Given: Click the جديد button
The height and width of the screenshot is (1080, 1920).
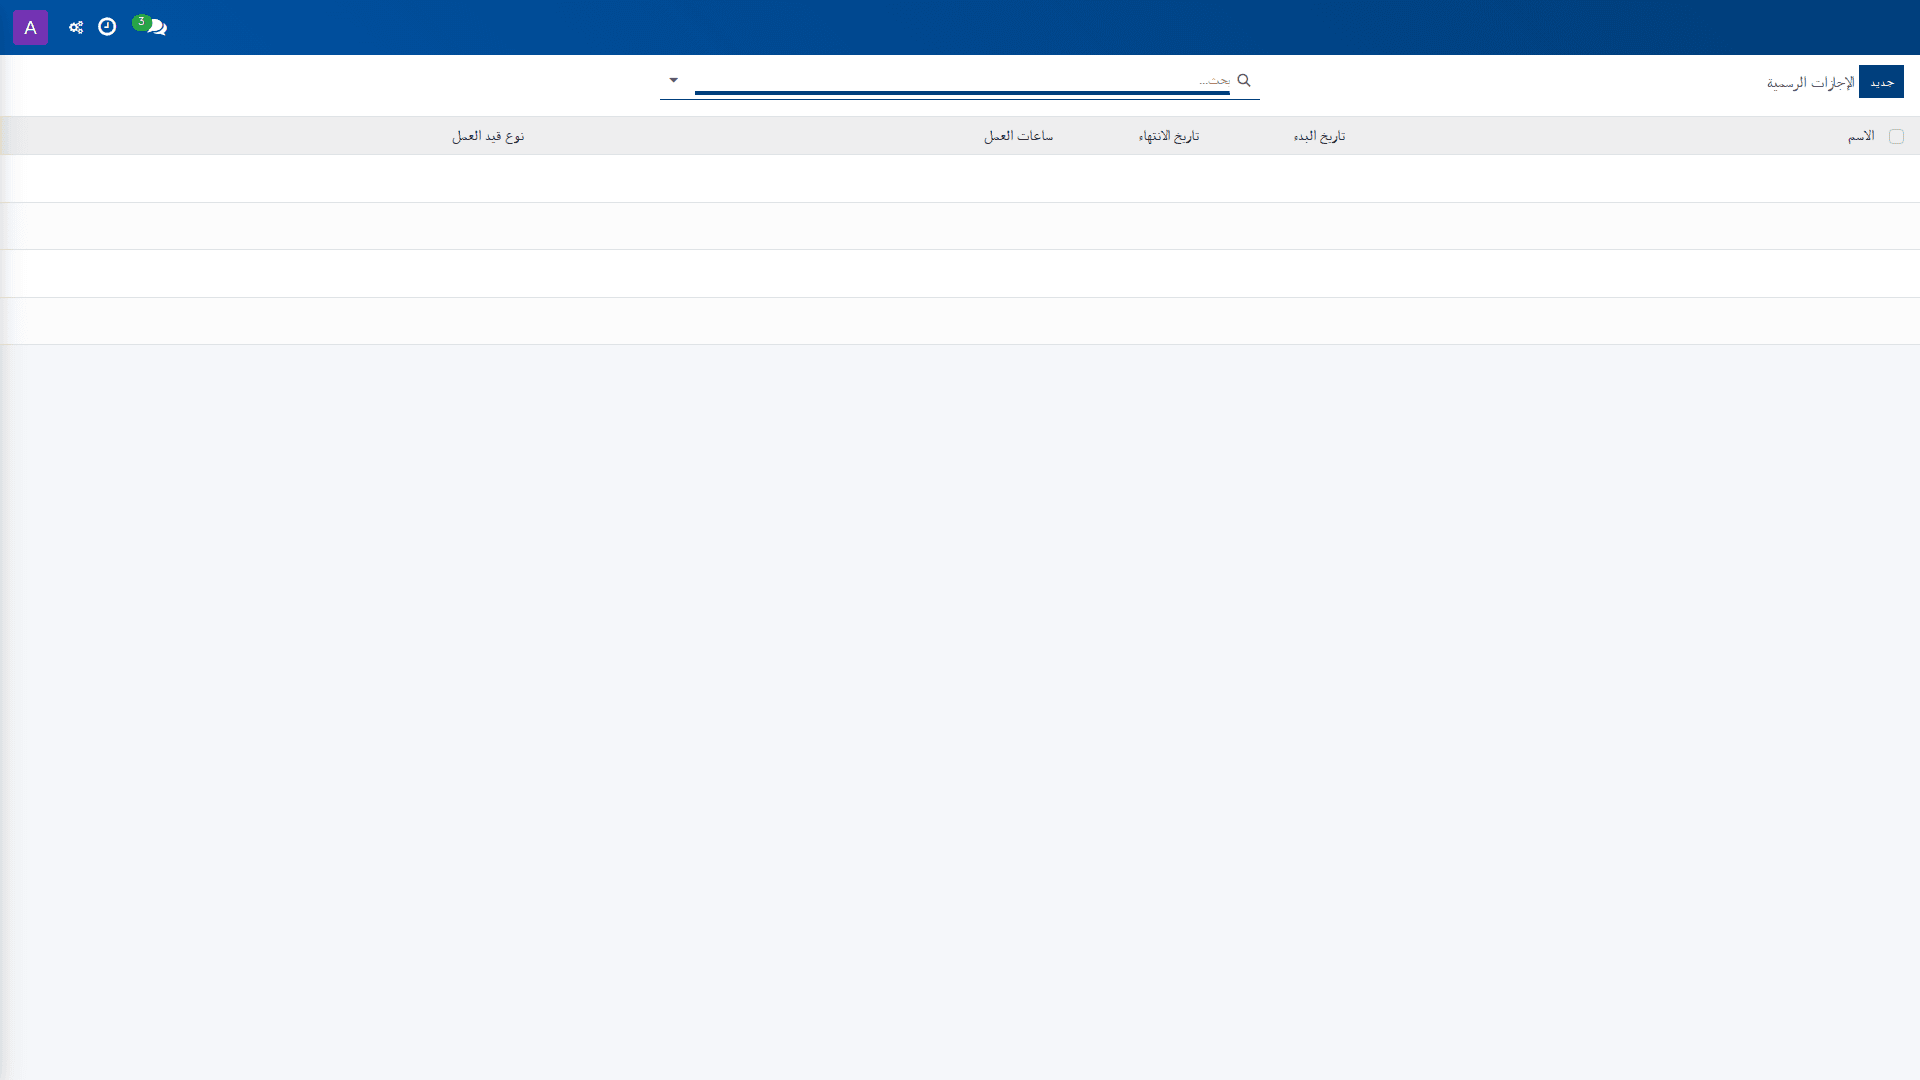Looking at the screenshot, I should (x=1881, y=82).
